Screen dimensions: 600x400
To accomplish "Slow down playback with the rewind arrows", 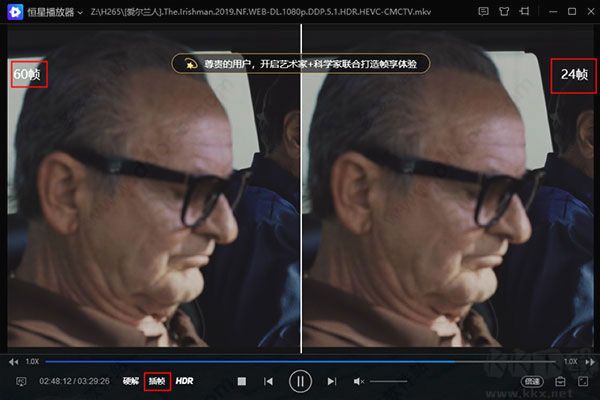I will click(x=13, y=361).
